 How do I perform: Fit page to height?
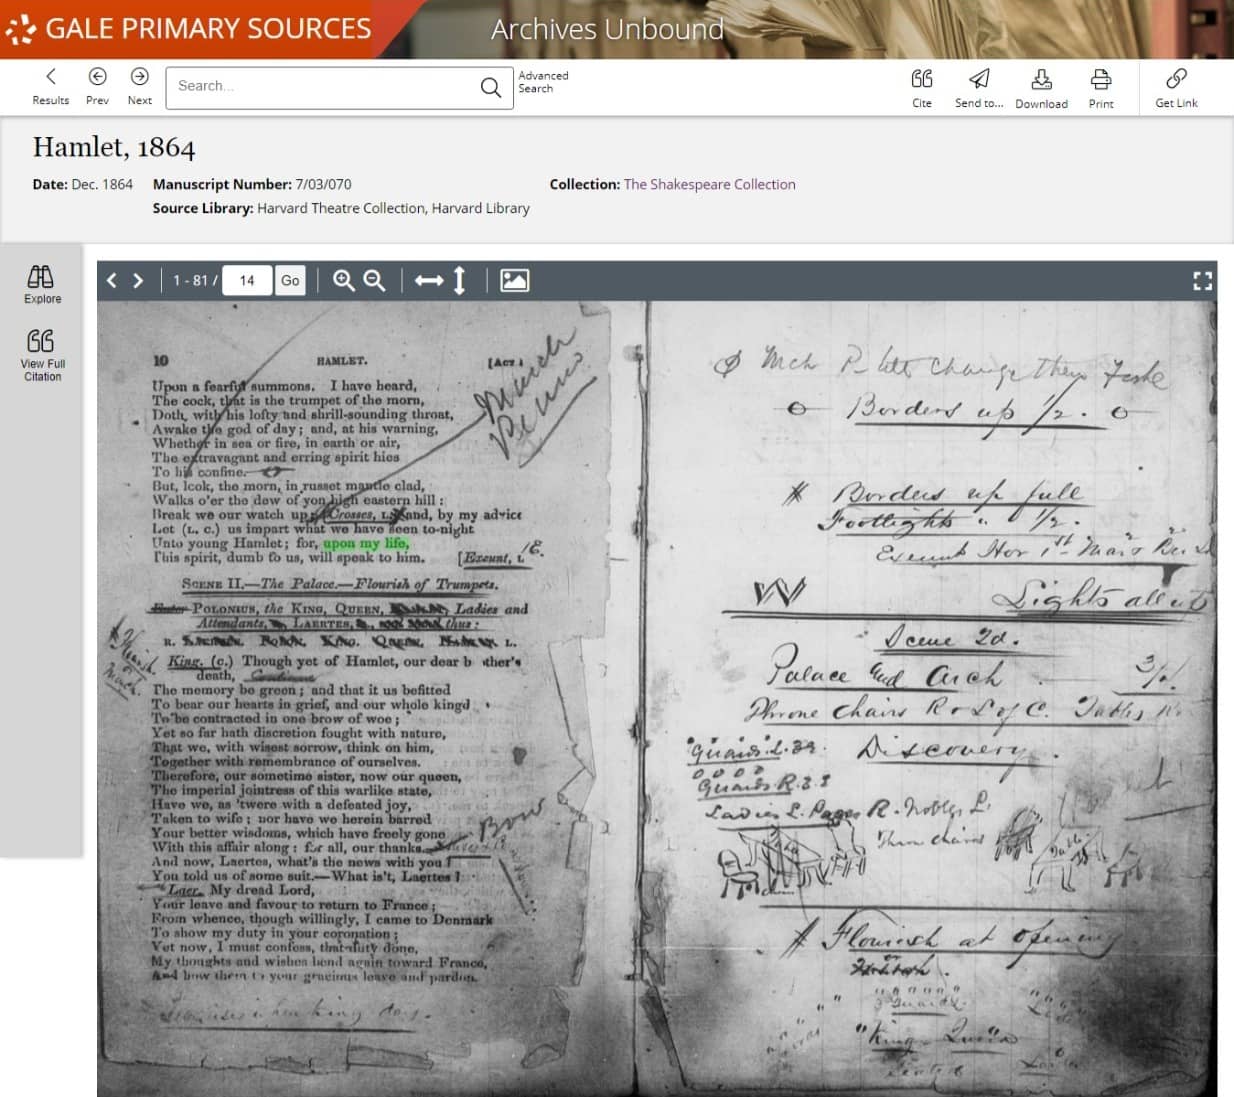coord(459,281)
